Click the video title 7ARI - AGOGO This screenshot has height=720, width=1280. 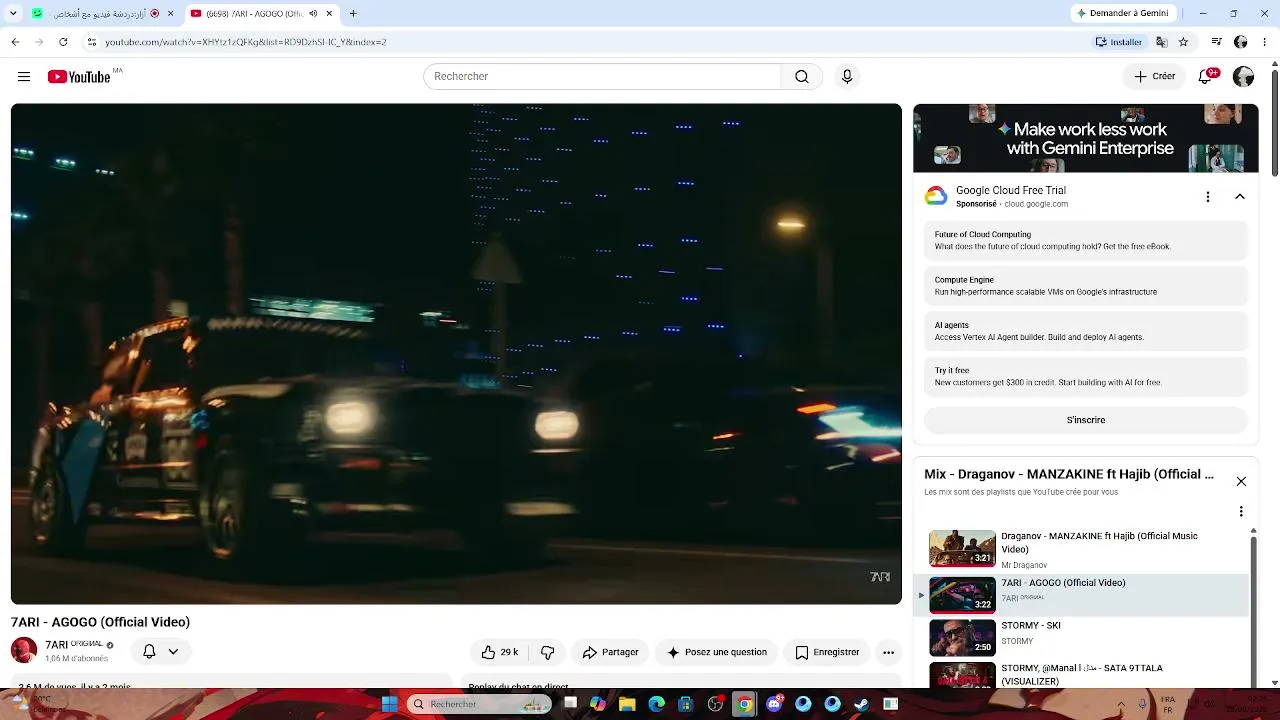tap(100, 622)
